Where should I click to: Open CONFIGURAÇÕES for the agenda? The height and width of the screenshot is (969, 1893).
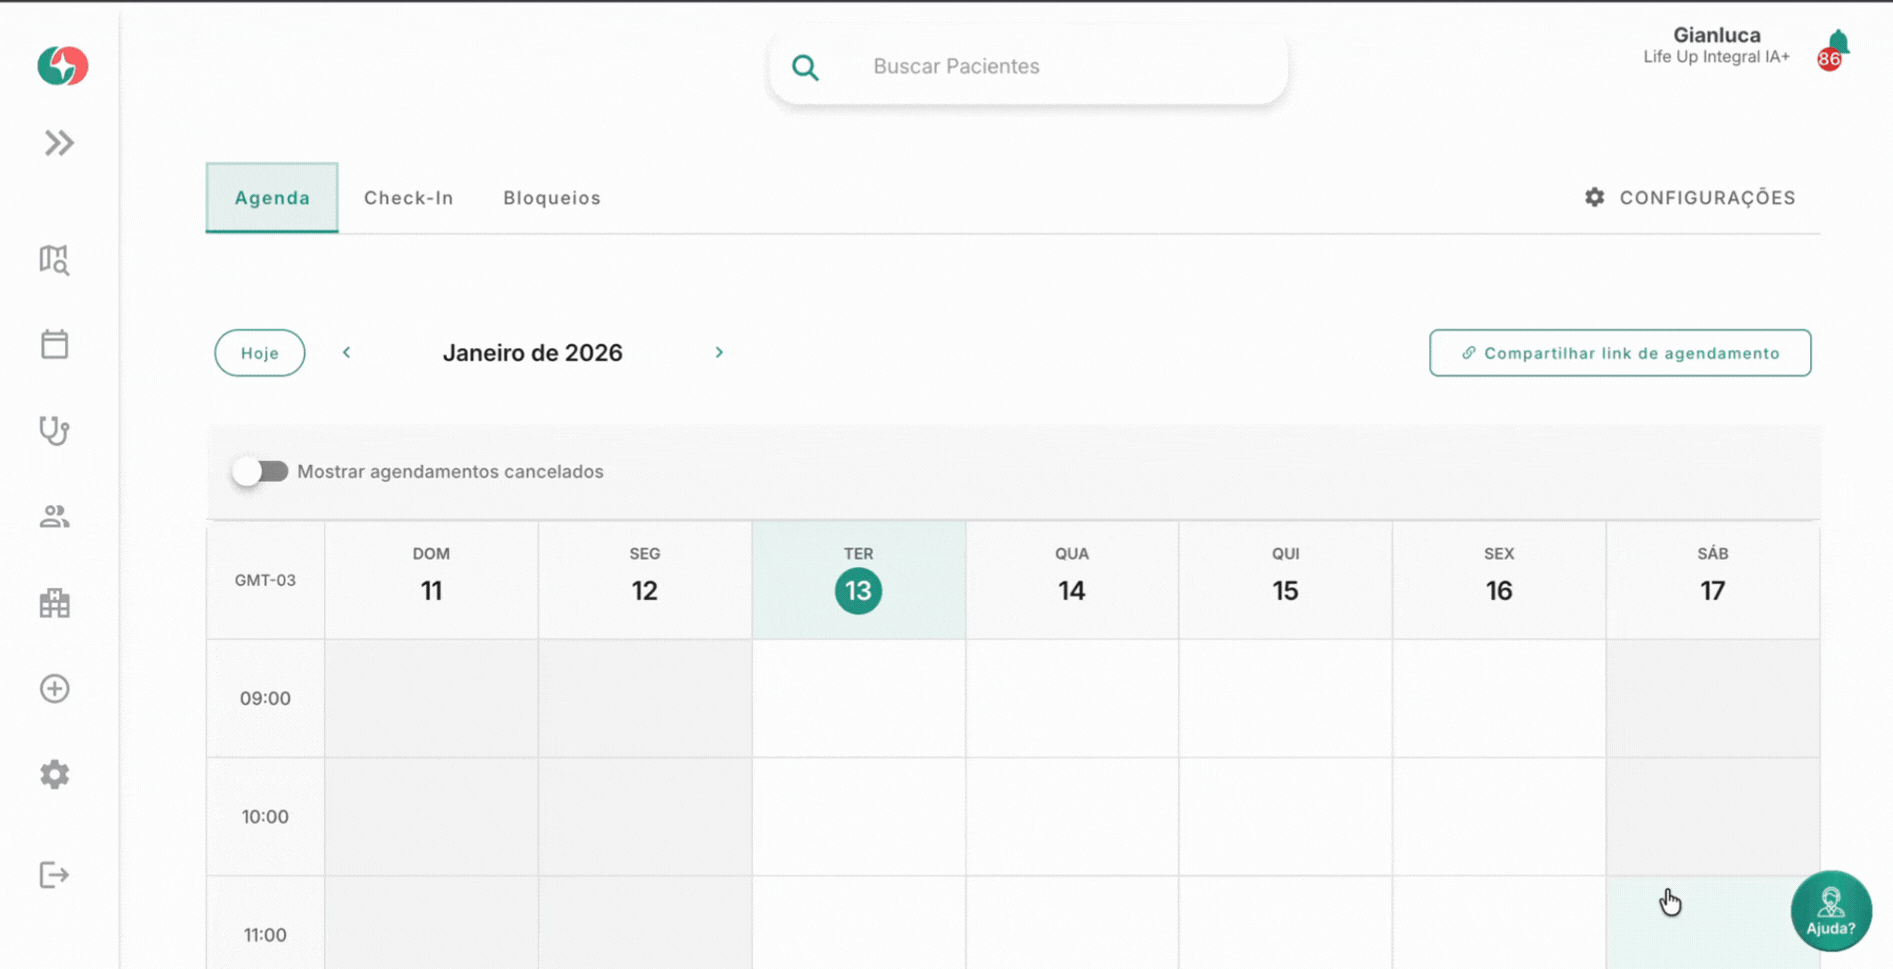[1690, 198]
